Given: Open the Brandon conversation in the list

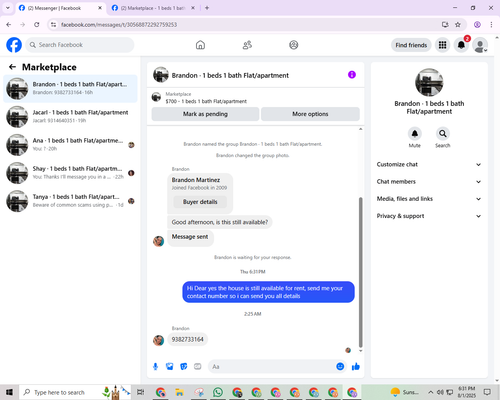Looking at the screenshot, I should click(70, 88).
